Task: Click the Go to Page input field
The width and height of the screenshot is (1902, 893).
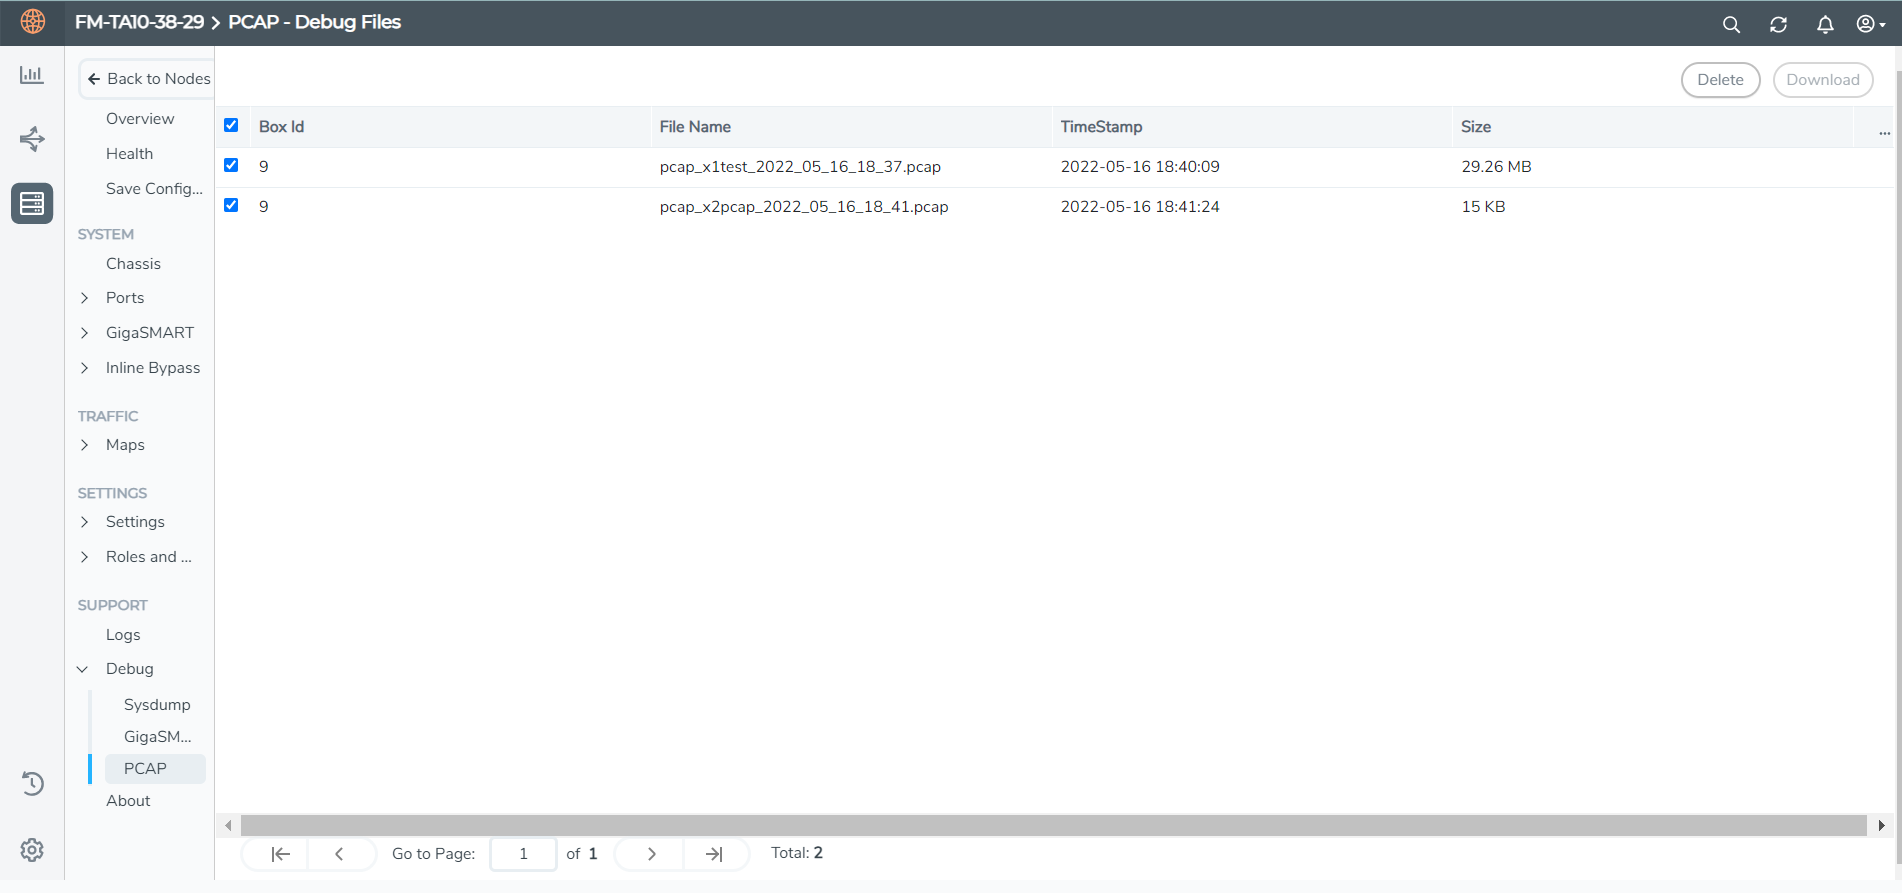Action: [523, 854]
